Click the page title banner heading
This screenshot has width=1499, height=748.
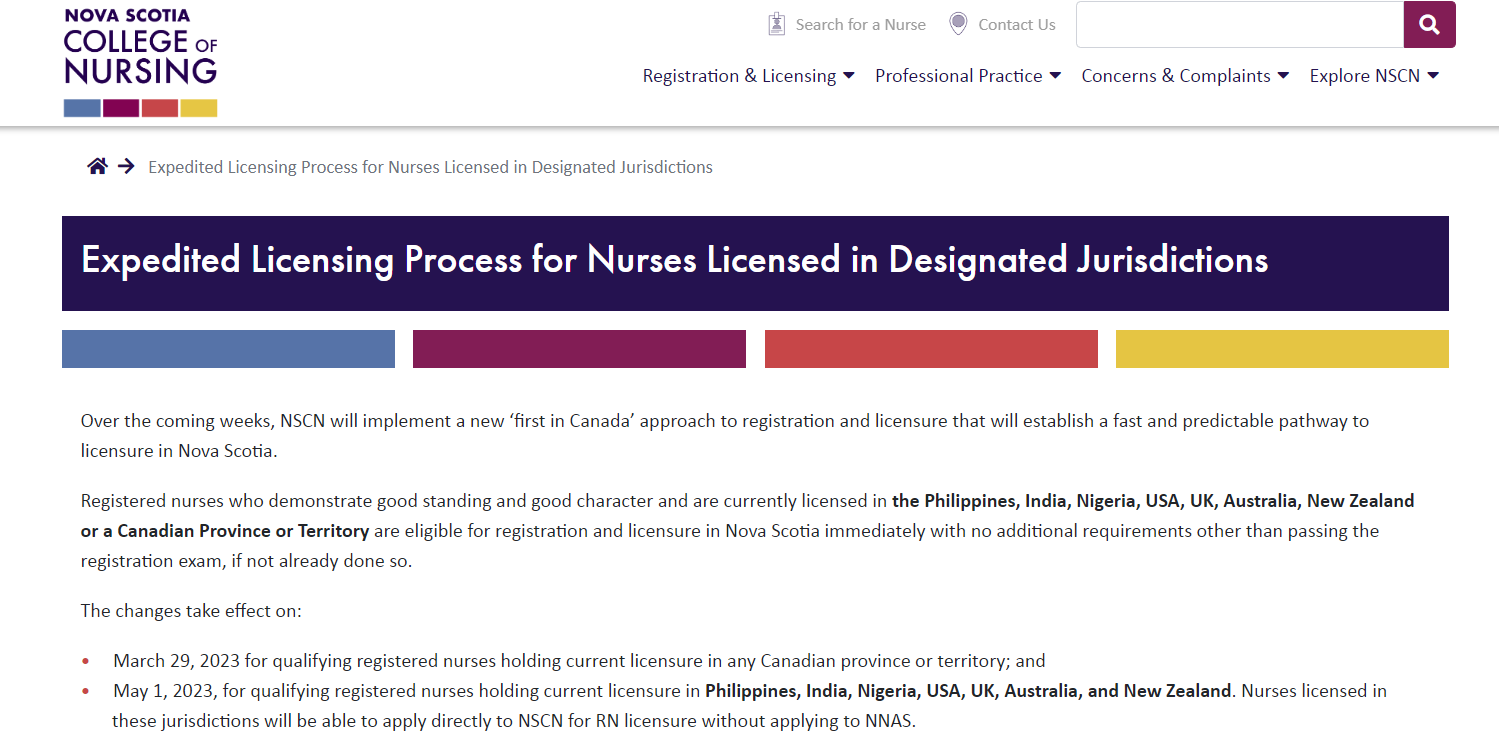675,260
